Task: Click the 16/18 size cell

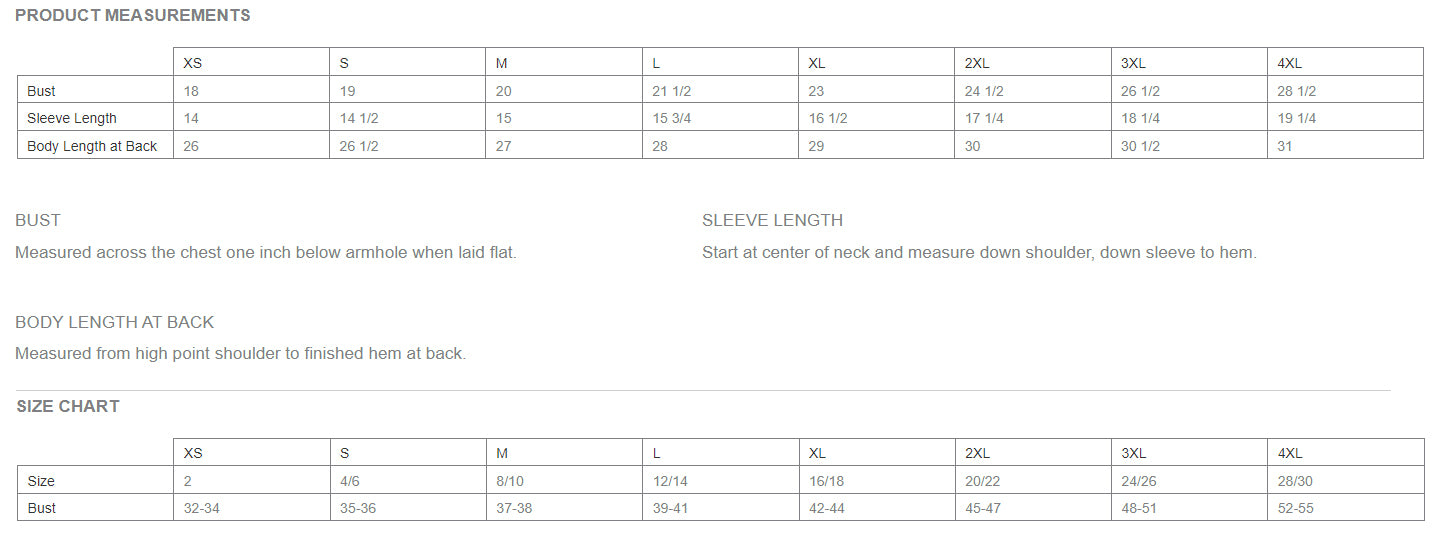Action: 826,481
